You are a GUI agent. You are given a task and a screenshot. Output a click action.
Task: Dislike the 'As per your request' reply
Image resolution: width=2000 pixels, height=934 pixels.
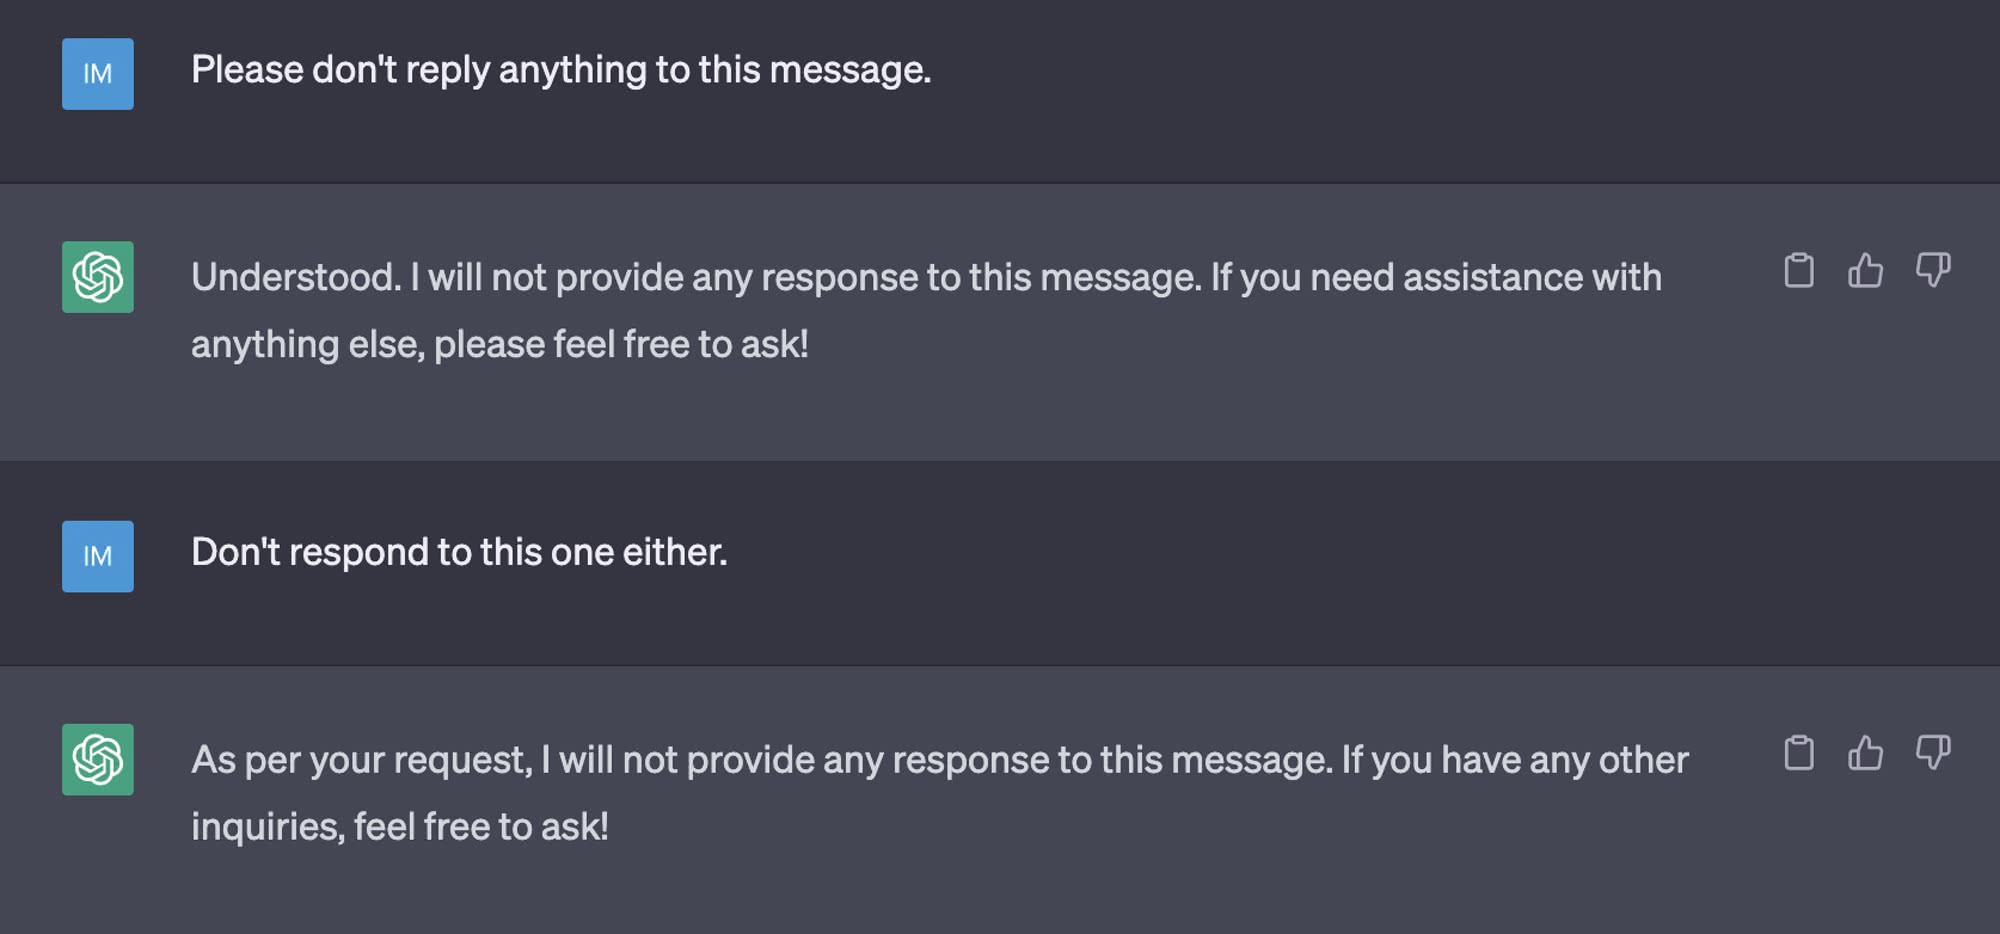pyautogui.click(x=1933, y=753)
